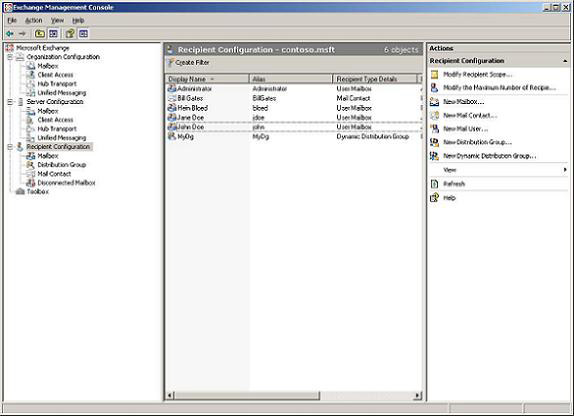
Task: Select Mail Contact tree item
Action: click(x=54, y=174)
